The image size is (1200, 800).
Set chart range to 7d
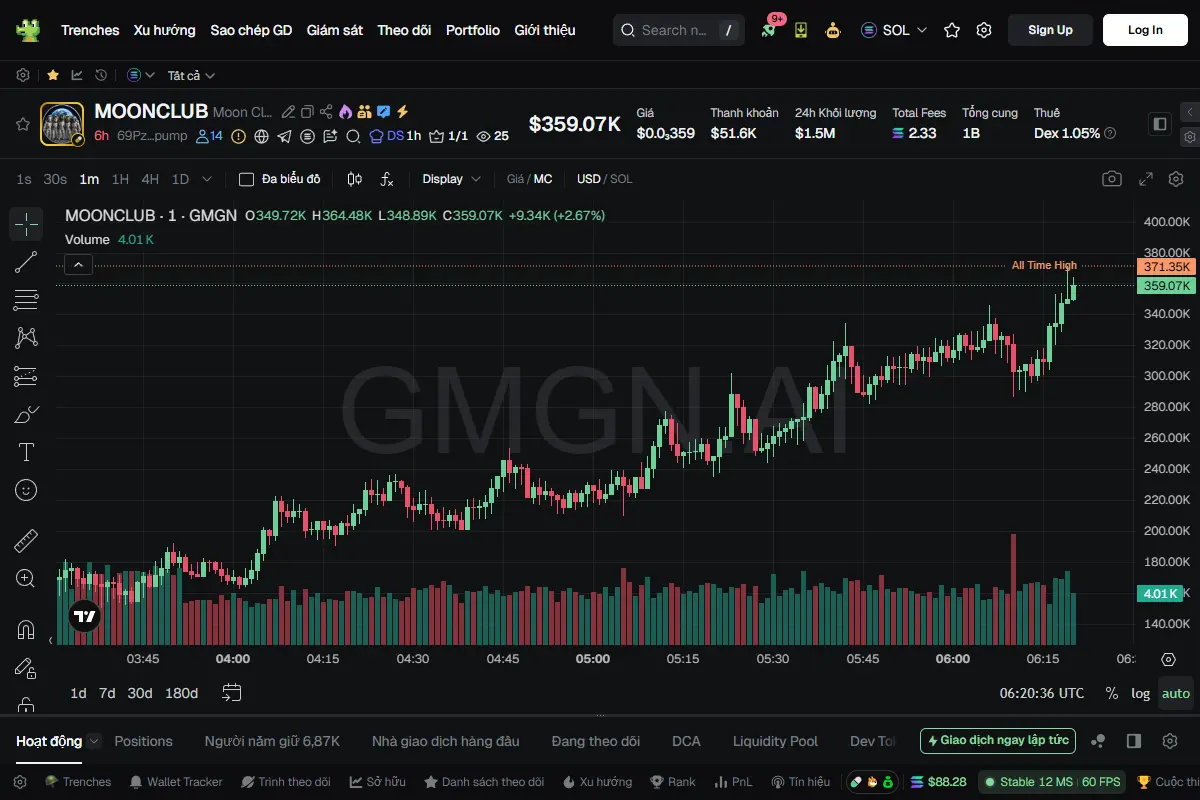[107, 693]
